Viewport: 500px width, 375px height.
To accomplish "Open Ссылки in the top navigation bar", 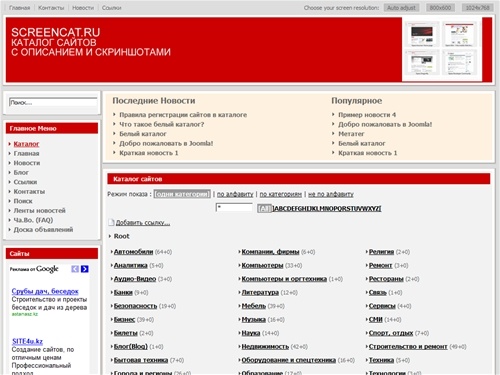I will 112,8.
